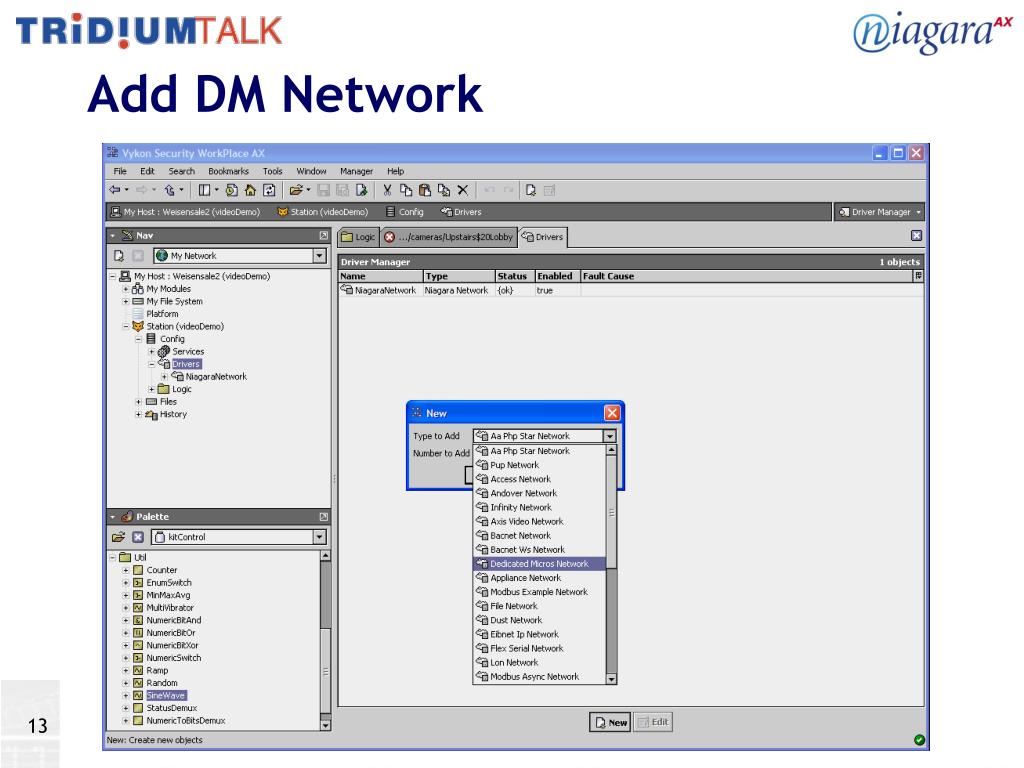Viewport: 1024px width, 768px height.
Task: Select Axis Video Network in the list
Action: (x=539, y=521)
